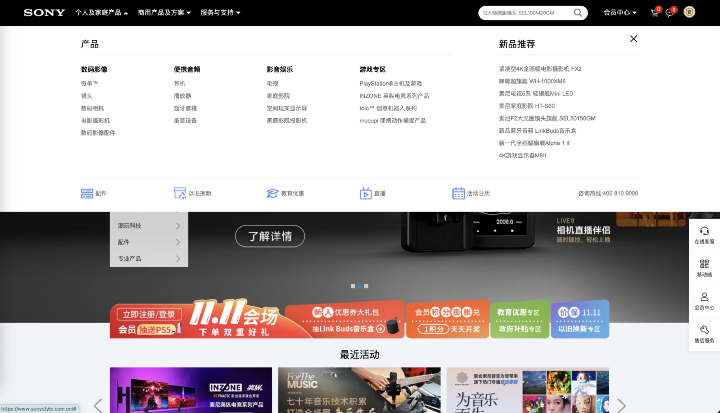Open SEL50150GM lens recommendation

click(x=547, y=119)
